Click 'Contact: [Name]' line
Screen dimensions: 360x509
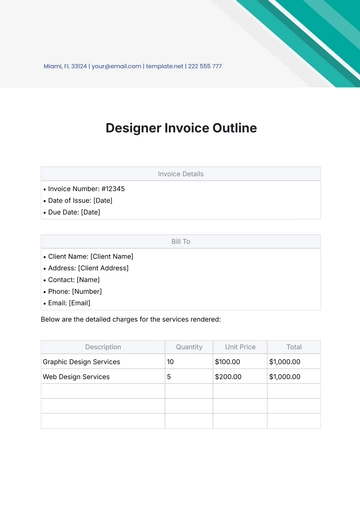tap(72, 280)
